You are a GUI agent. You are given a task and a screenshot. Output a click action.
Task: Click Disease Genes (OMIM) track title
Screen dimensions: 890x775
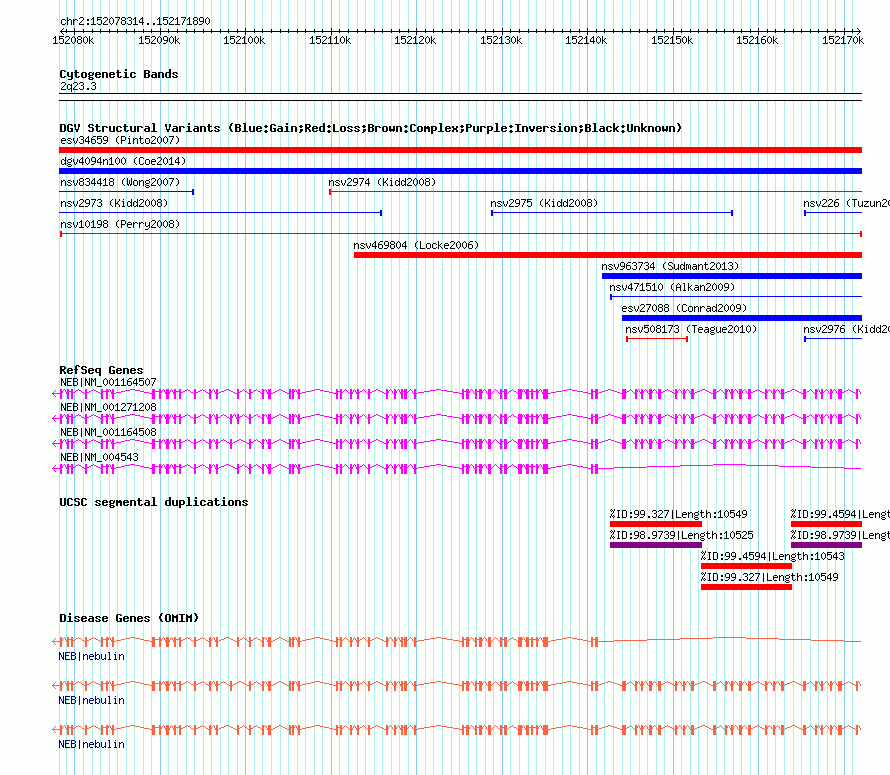tap(129, 618)
